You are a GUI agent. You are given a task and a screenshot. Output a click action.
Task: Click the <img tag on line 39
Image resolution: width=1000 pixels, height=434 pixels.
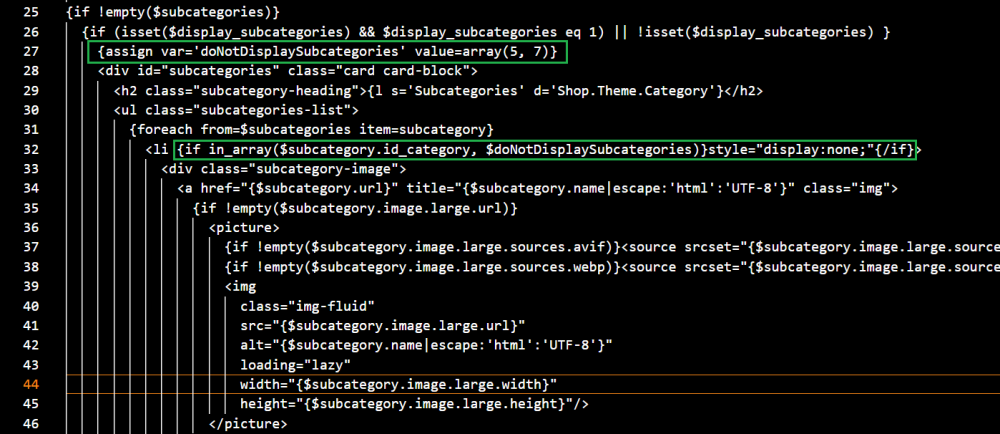tap(240, 286)
